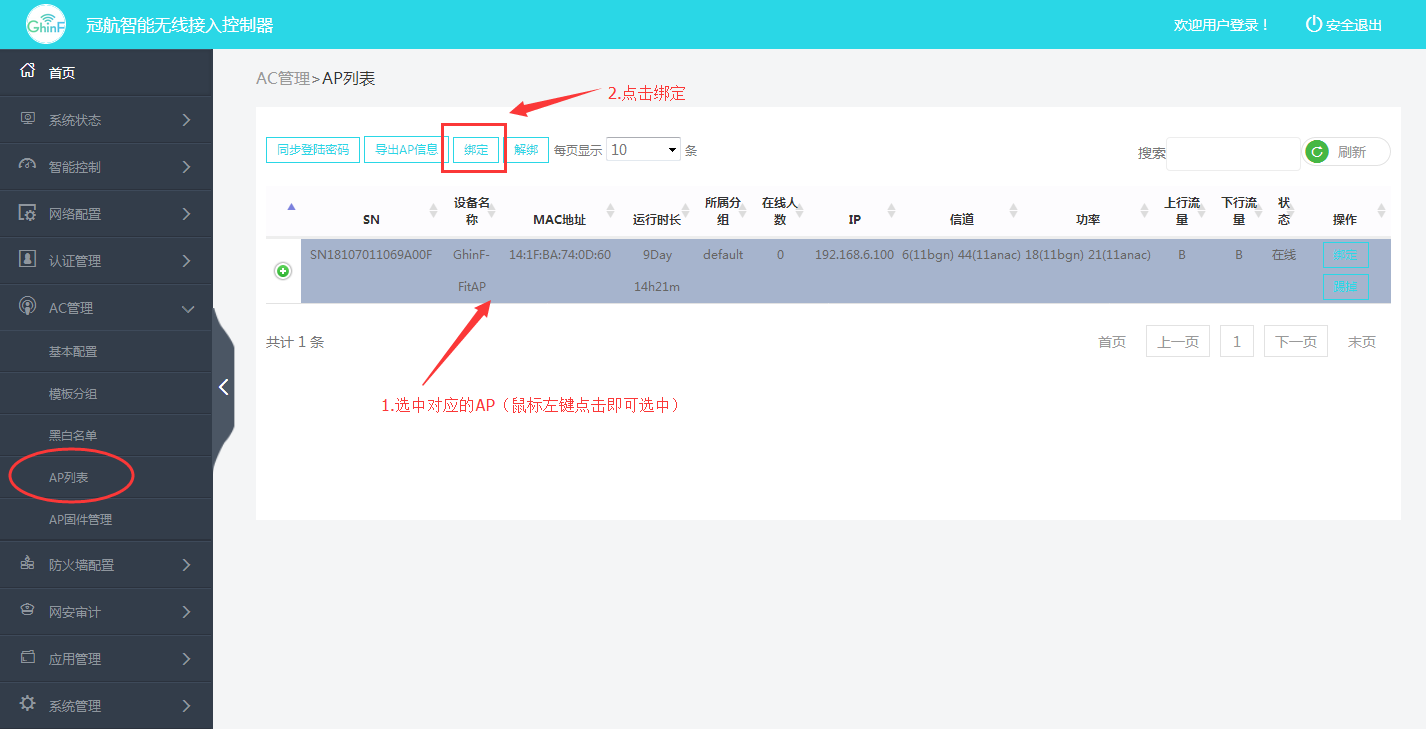Click the green refresh icon next to 刷新
This screenshot has width=1426, height=729.
click(1318, 152)
